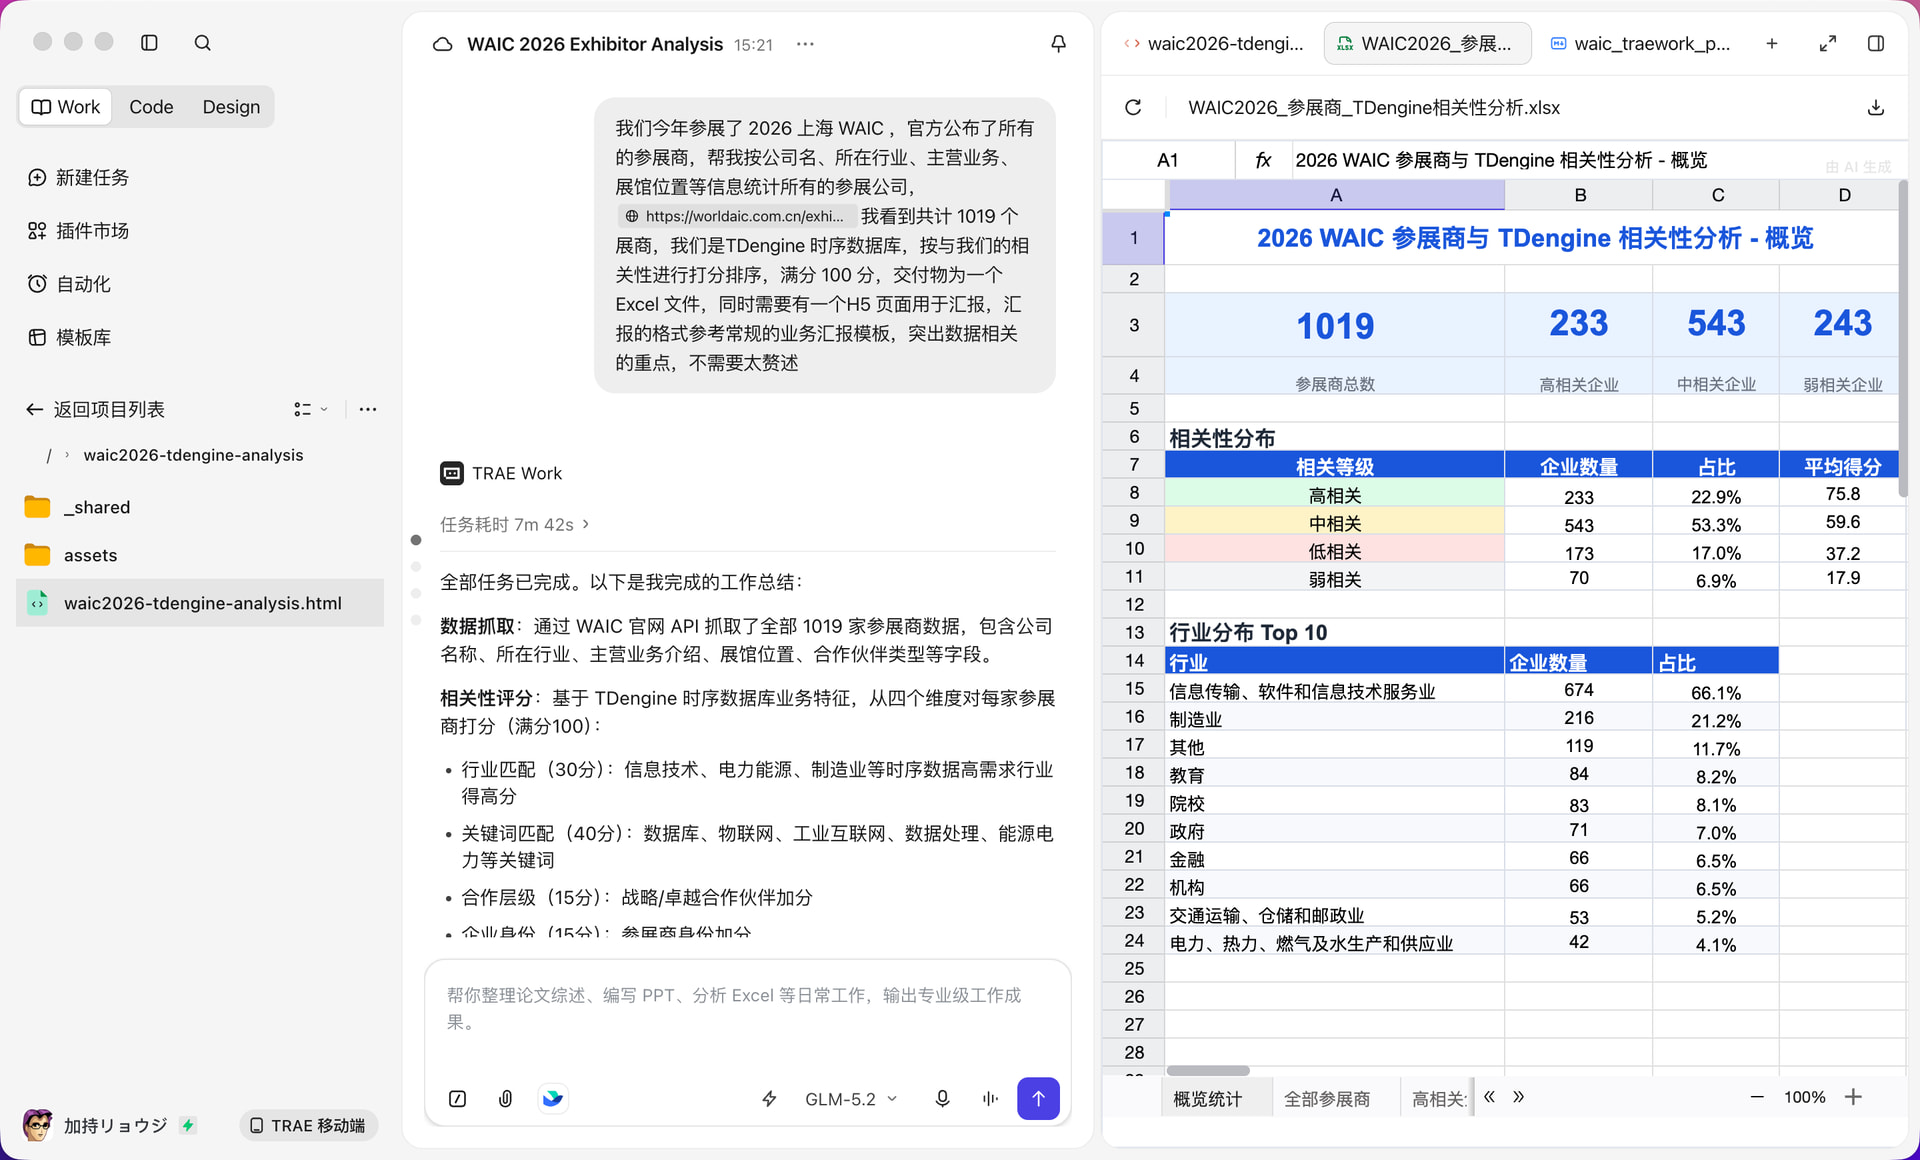This screenshot has height=1160, width=1920.
Task: Create a new task via 新建任务
Action: [x=78, y=177]
